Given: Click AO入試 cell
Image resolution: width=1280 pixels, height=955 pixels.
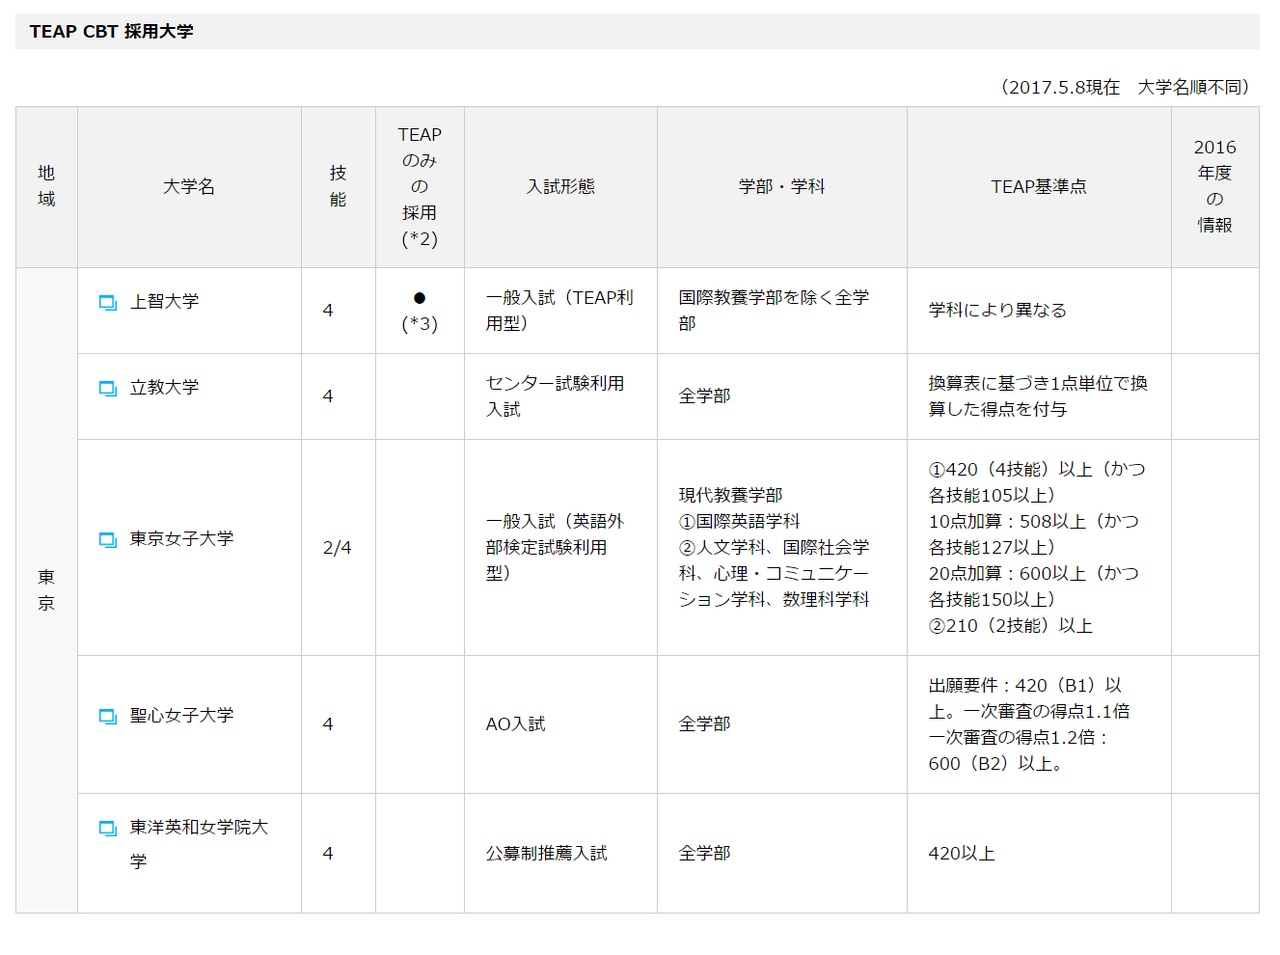Looking at the screenshot, I should [x=561, y=725].
